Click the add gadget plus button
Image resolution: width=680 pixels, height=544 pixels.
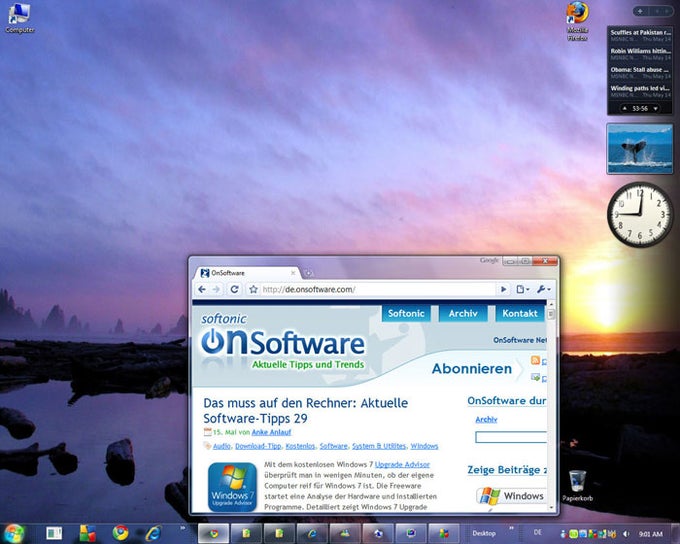point(640,11)
